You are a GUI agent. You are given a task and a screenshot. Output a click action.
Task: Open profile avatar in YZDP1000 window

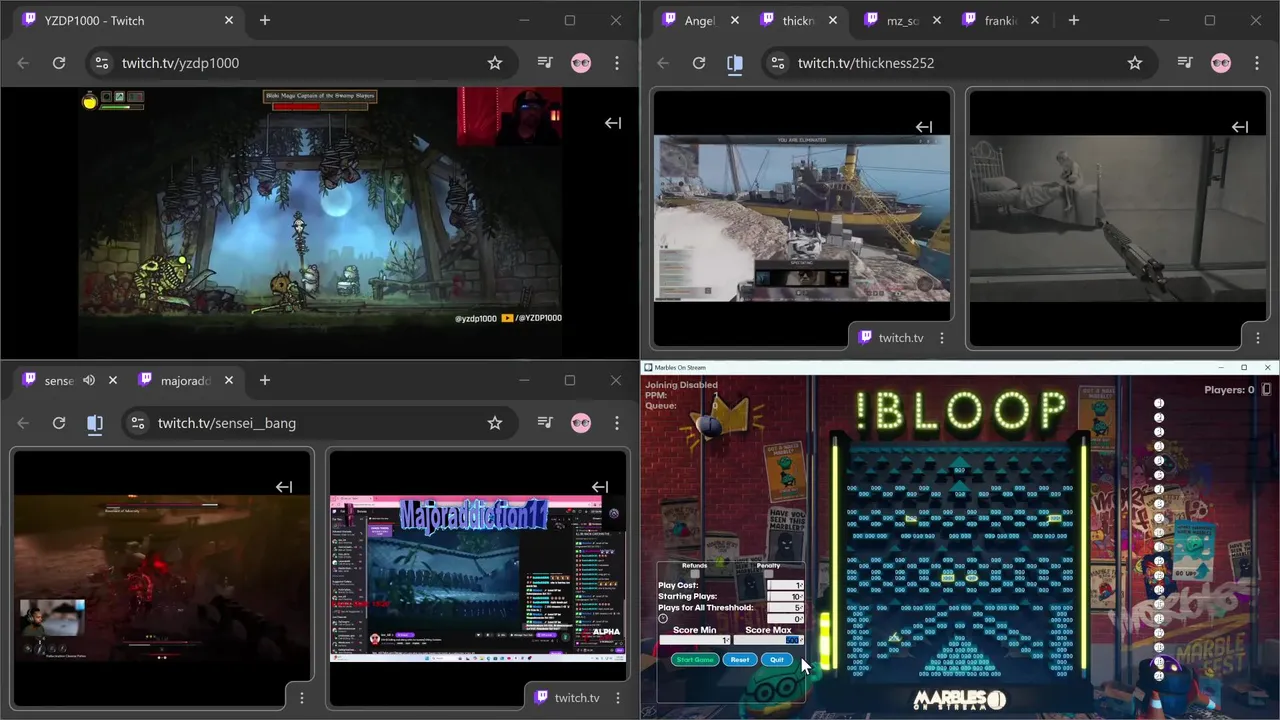581,63
